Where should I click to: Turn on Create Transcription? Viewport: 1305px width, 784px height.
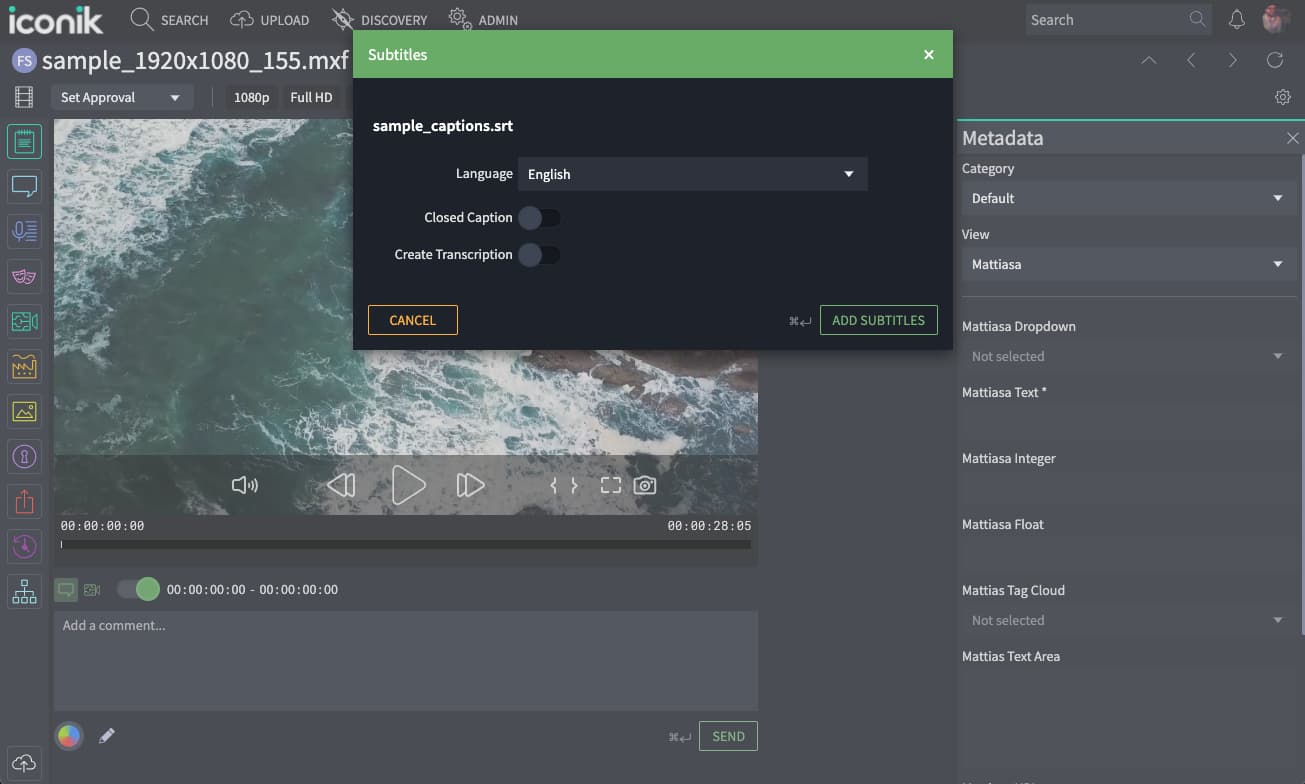click(540, 254)
